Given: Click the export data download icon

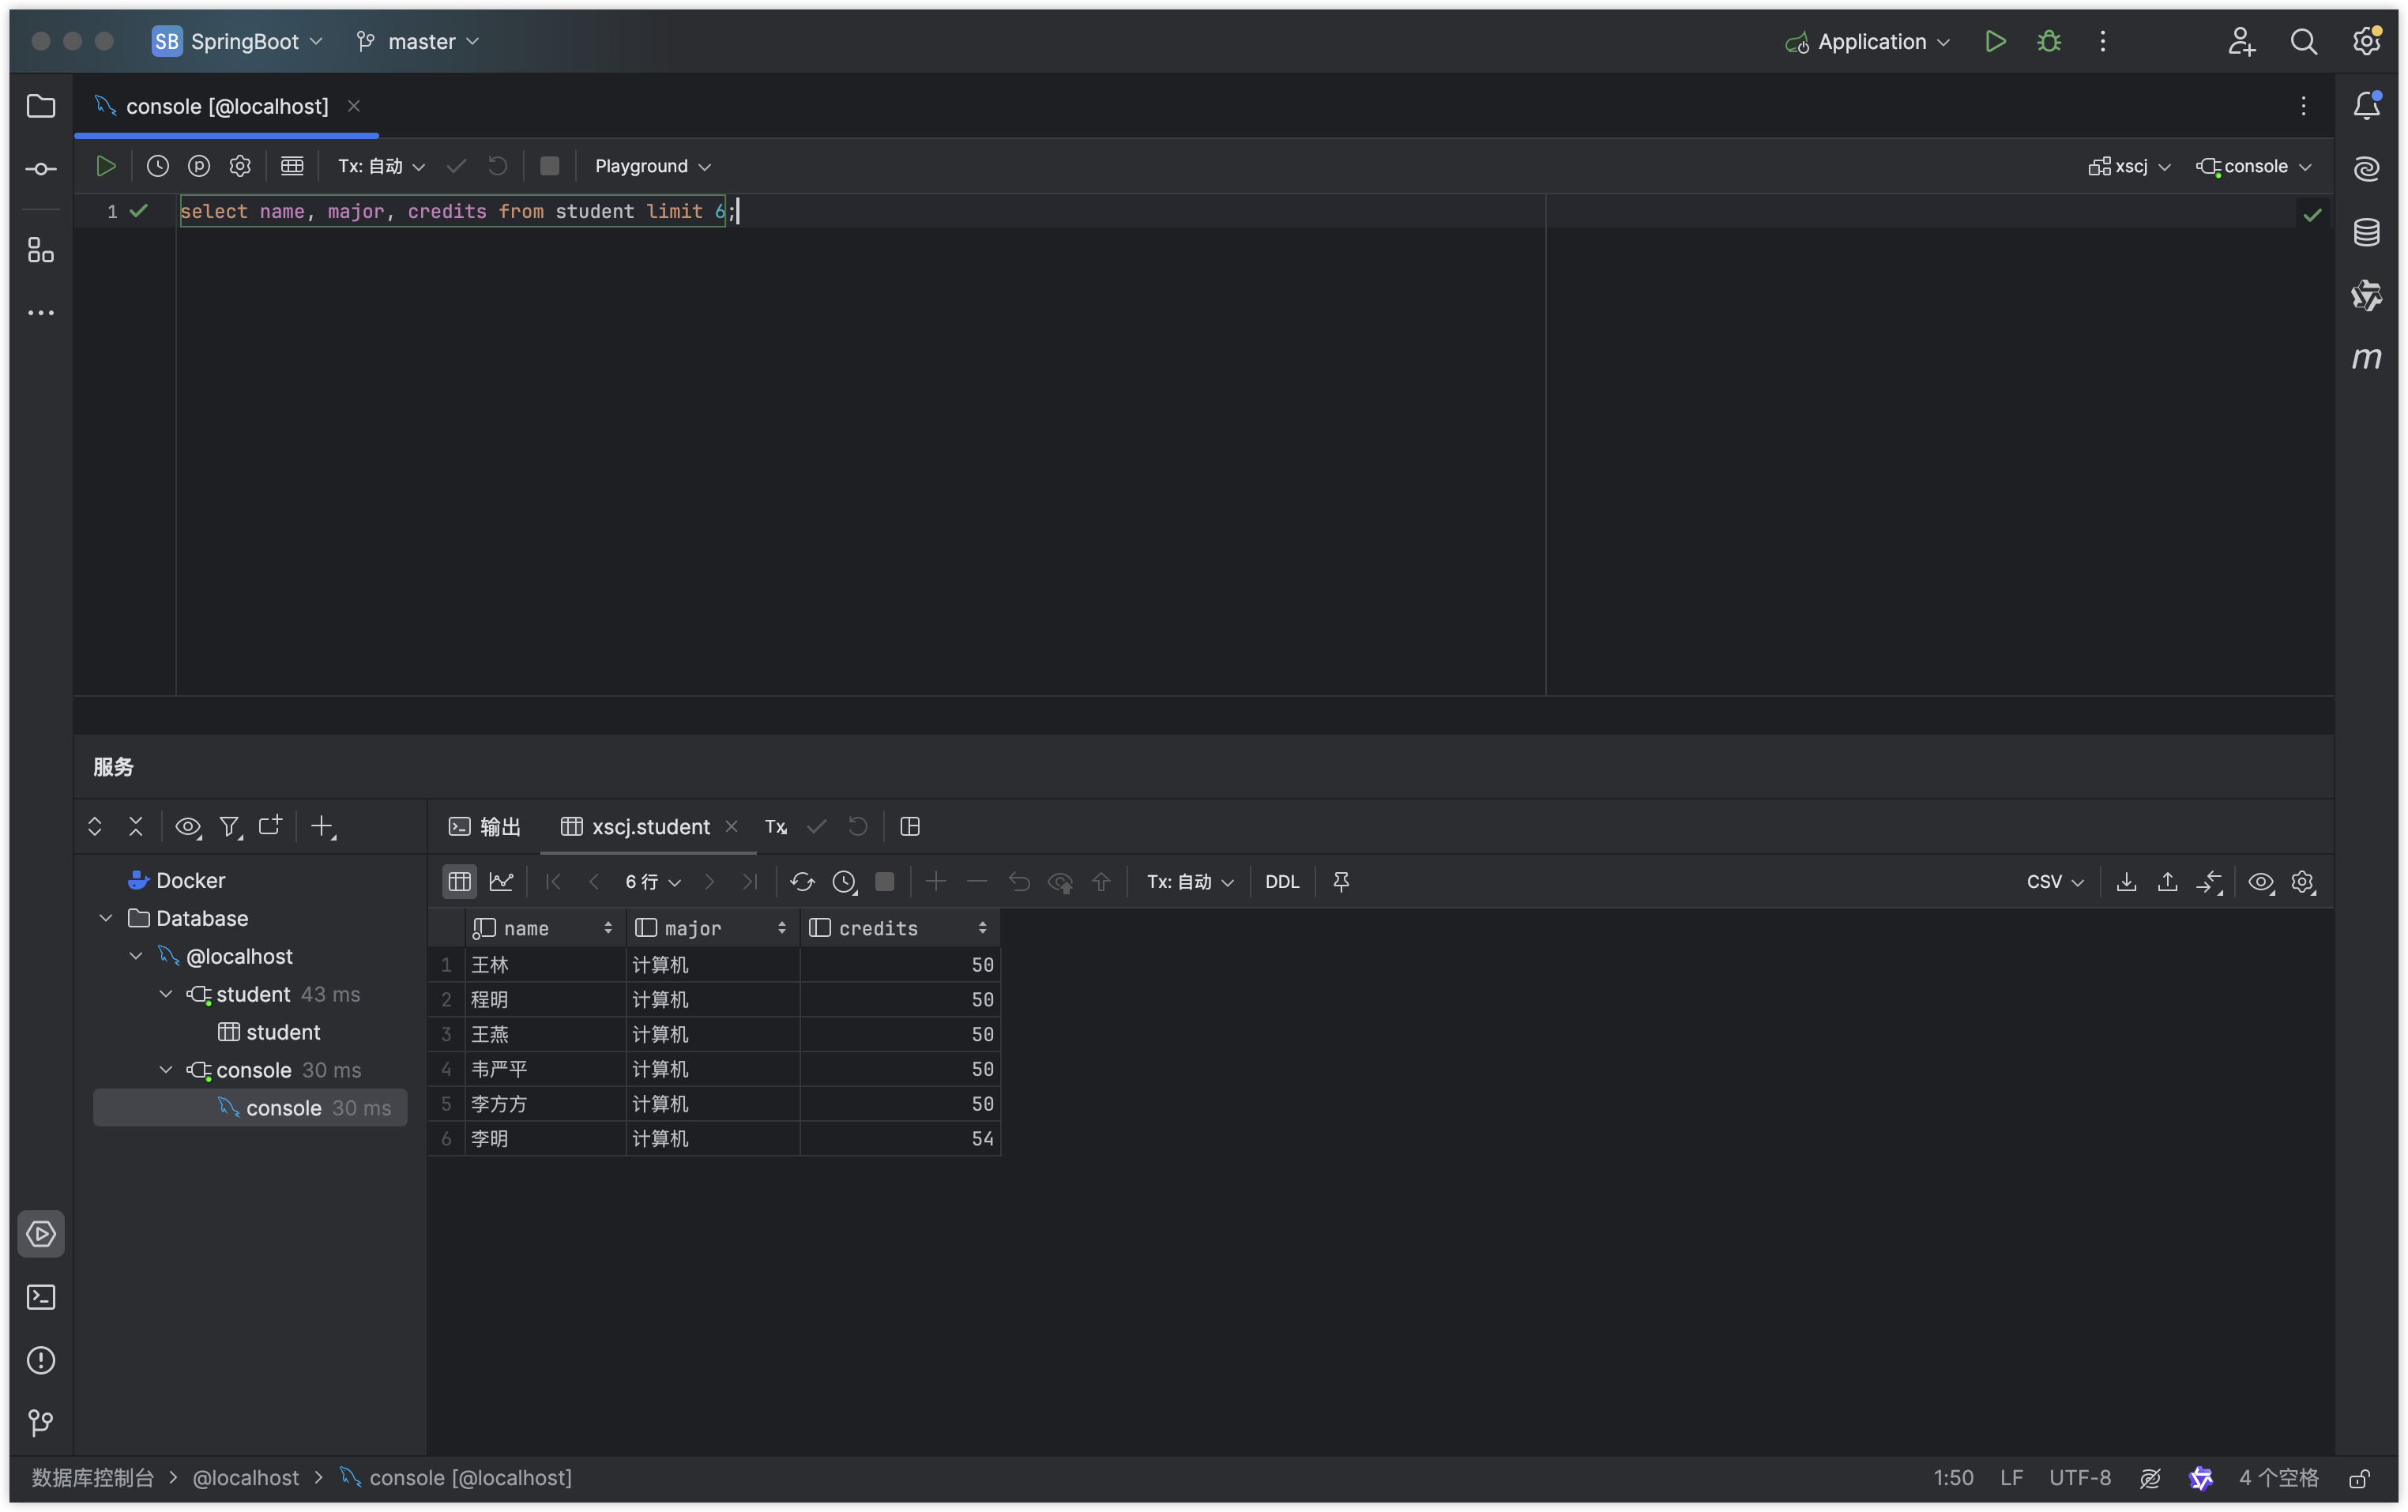Looking at the screenshot, I should [x=2126, y=881].
